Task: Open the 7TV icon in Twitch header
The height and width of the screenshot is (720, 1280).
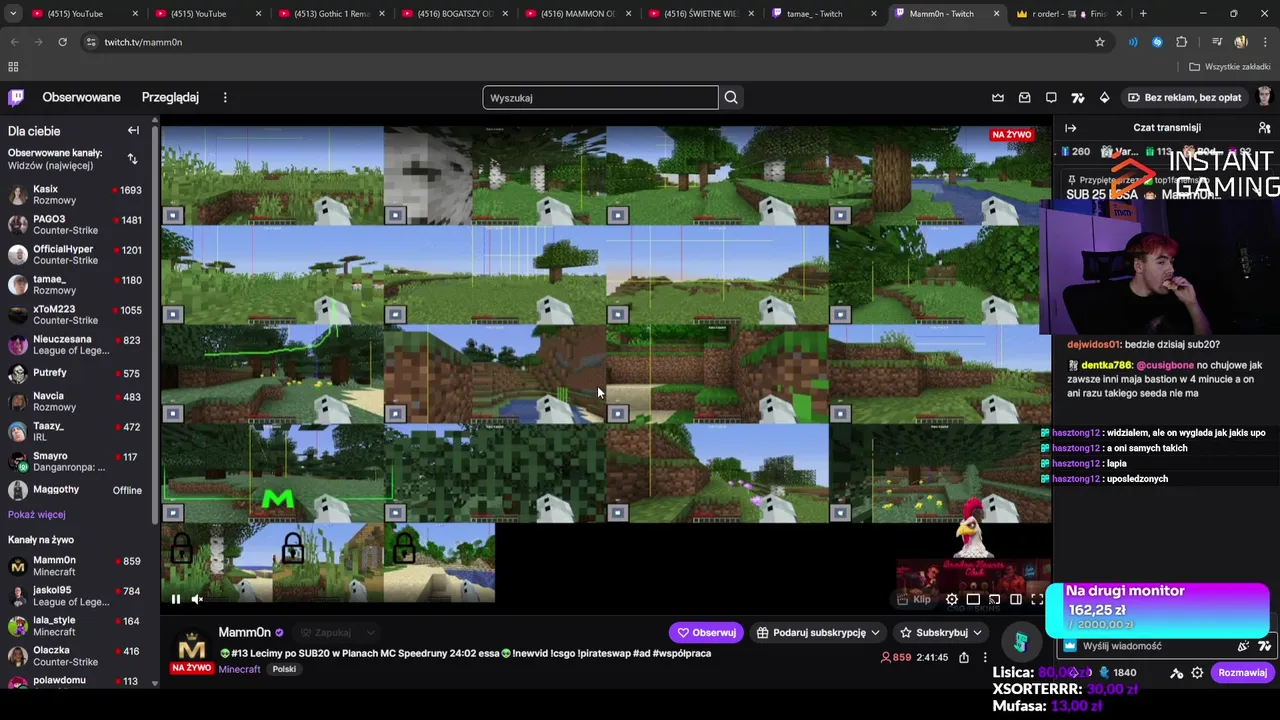Action: click(x=1077, y=97)
